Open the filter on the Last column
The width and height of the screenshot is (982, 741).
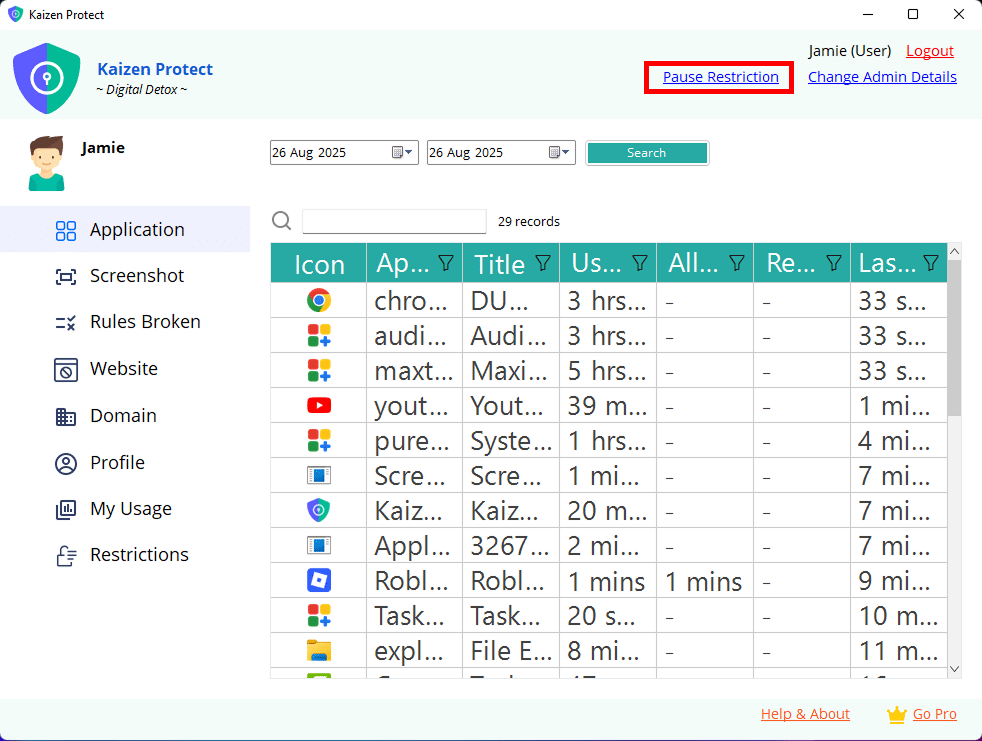(x=930, y=263)
